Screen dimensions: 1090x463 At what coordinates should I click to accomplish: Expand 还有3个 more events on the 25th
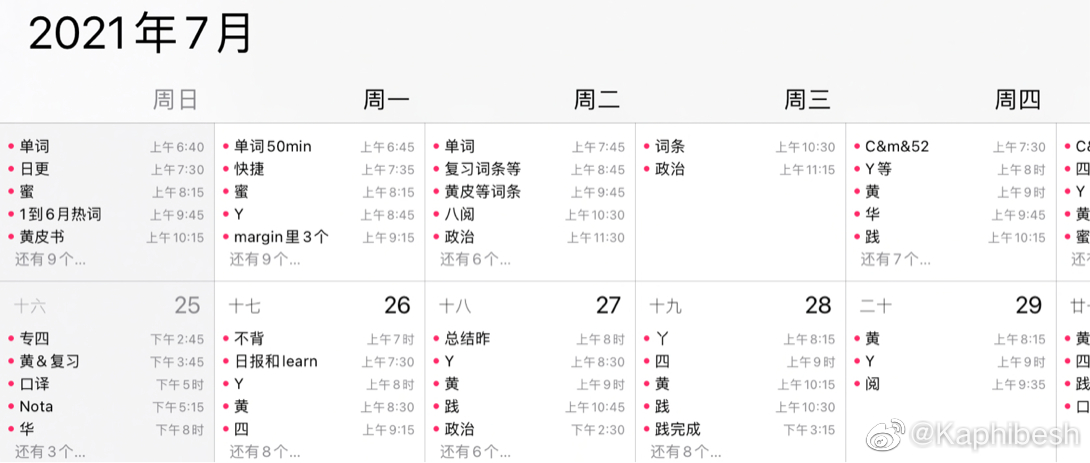pyautogui.click(x=50, y=451)
